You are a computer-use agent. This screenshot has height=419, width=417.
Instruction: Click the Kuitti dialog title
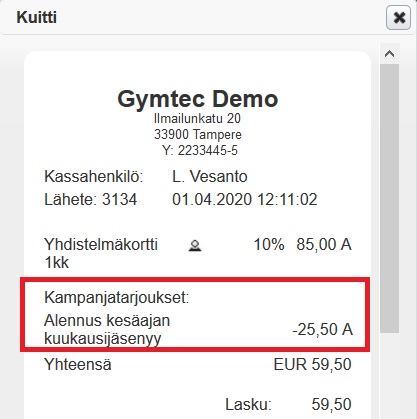[37, 17]
